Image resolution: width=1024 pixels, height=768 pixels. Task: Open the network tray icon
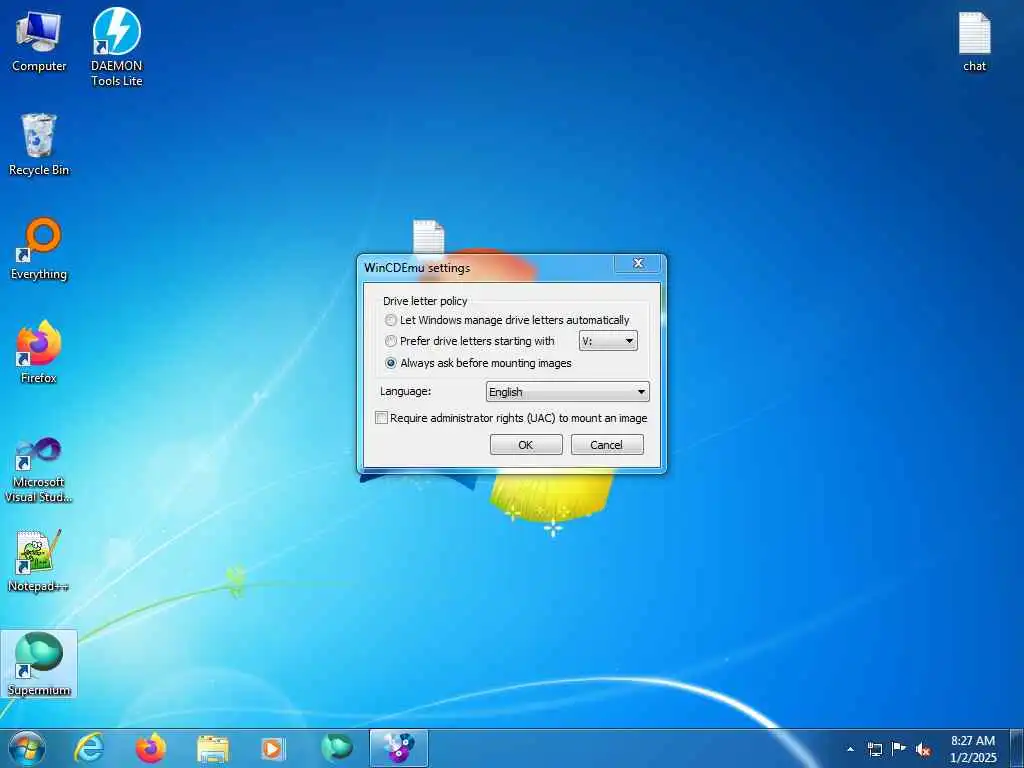pyautogui.click(x=875, y=749)
